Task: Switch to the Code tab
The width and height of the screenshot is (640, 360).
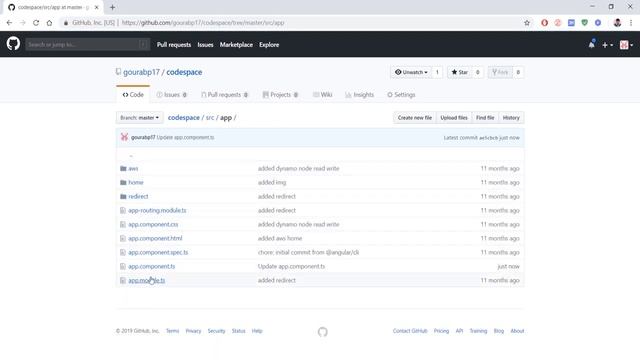Action: tap(133, 95)
